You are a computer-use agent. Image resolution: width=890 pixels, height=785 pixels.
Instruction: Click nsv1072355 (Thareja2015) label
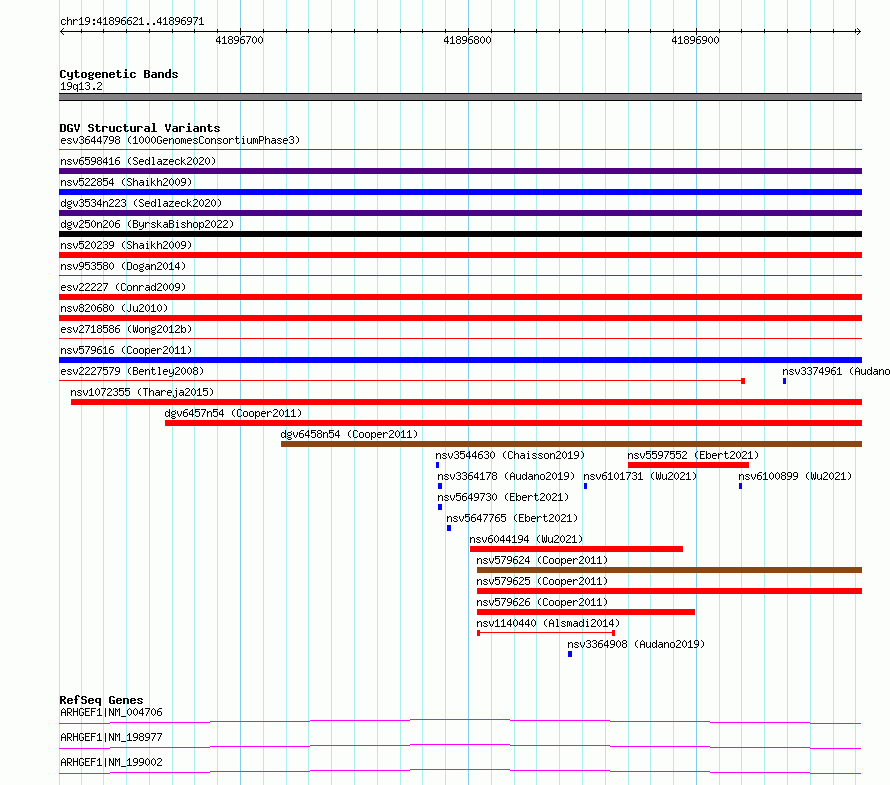coord(142,392)
